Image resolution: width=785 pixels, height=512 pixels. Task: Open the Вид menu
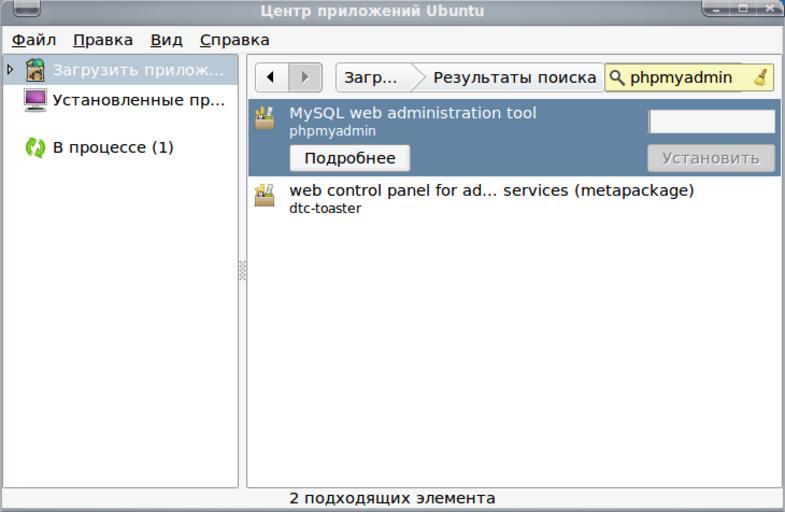[x=166, y=40]
